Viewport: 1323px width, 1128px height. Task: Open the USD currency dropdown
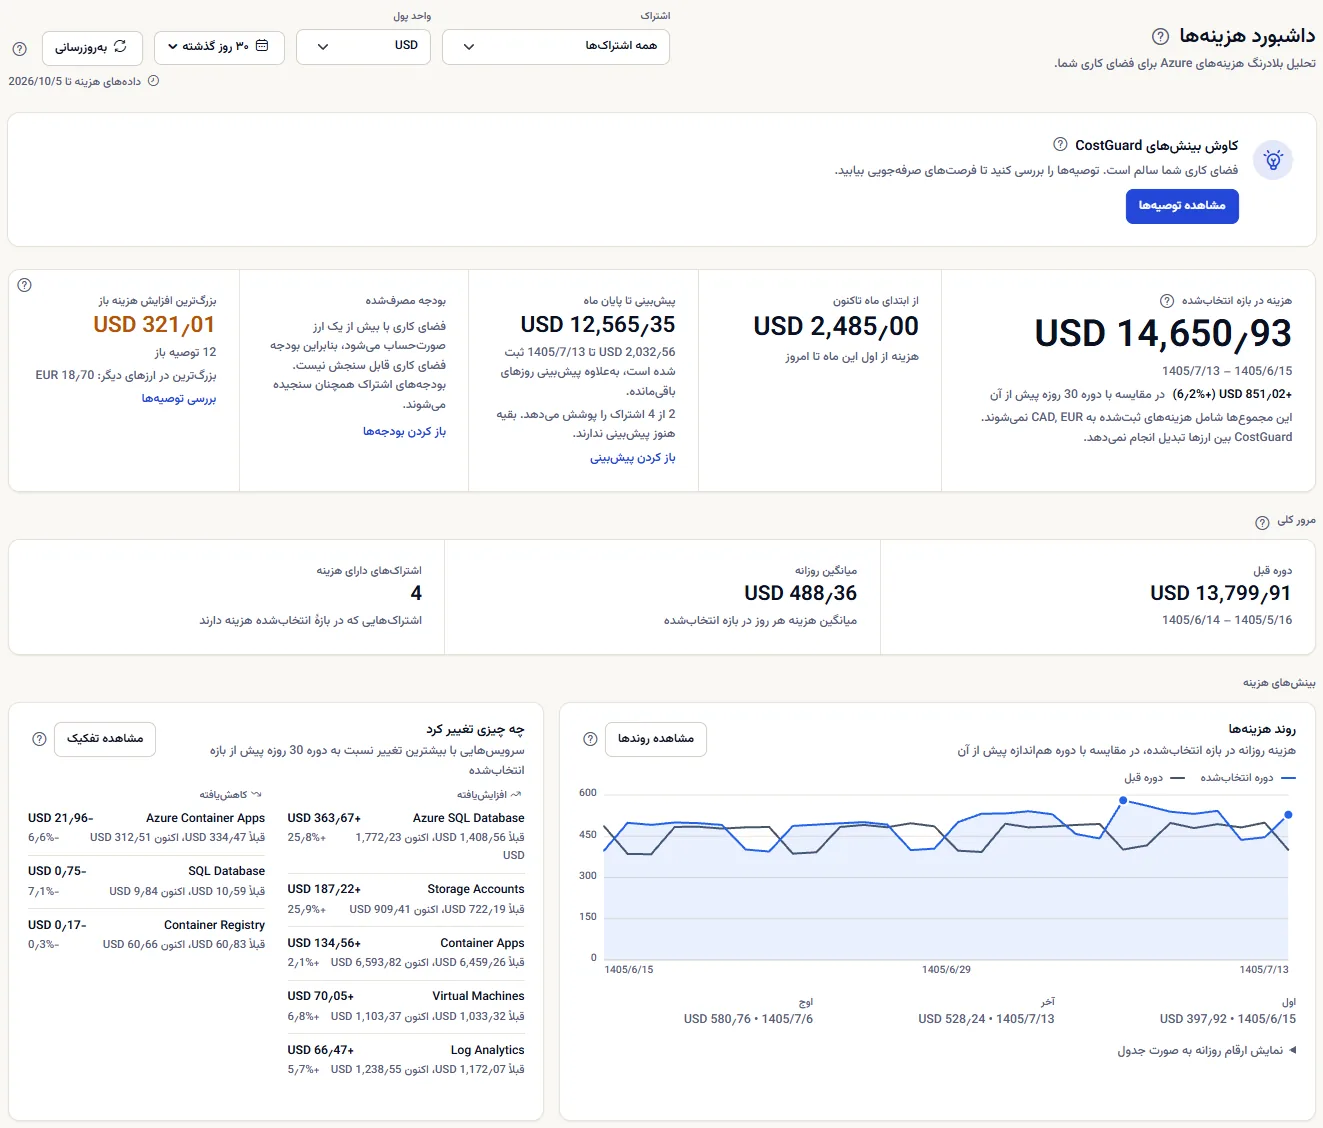tap(363, 47)
